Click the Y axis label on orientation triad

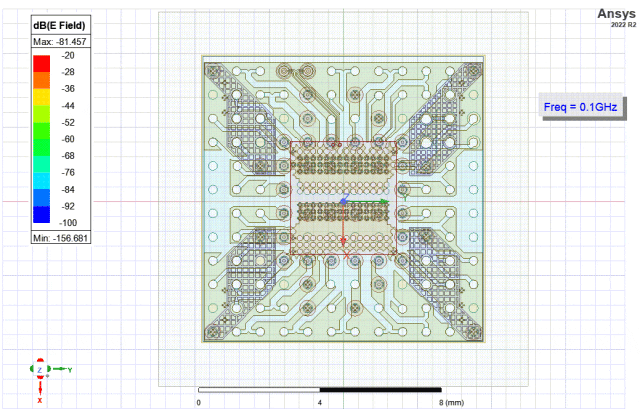pos(70,370)
